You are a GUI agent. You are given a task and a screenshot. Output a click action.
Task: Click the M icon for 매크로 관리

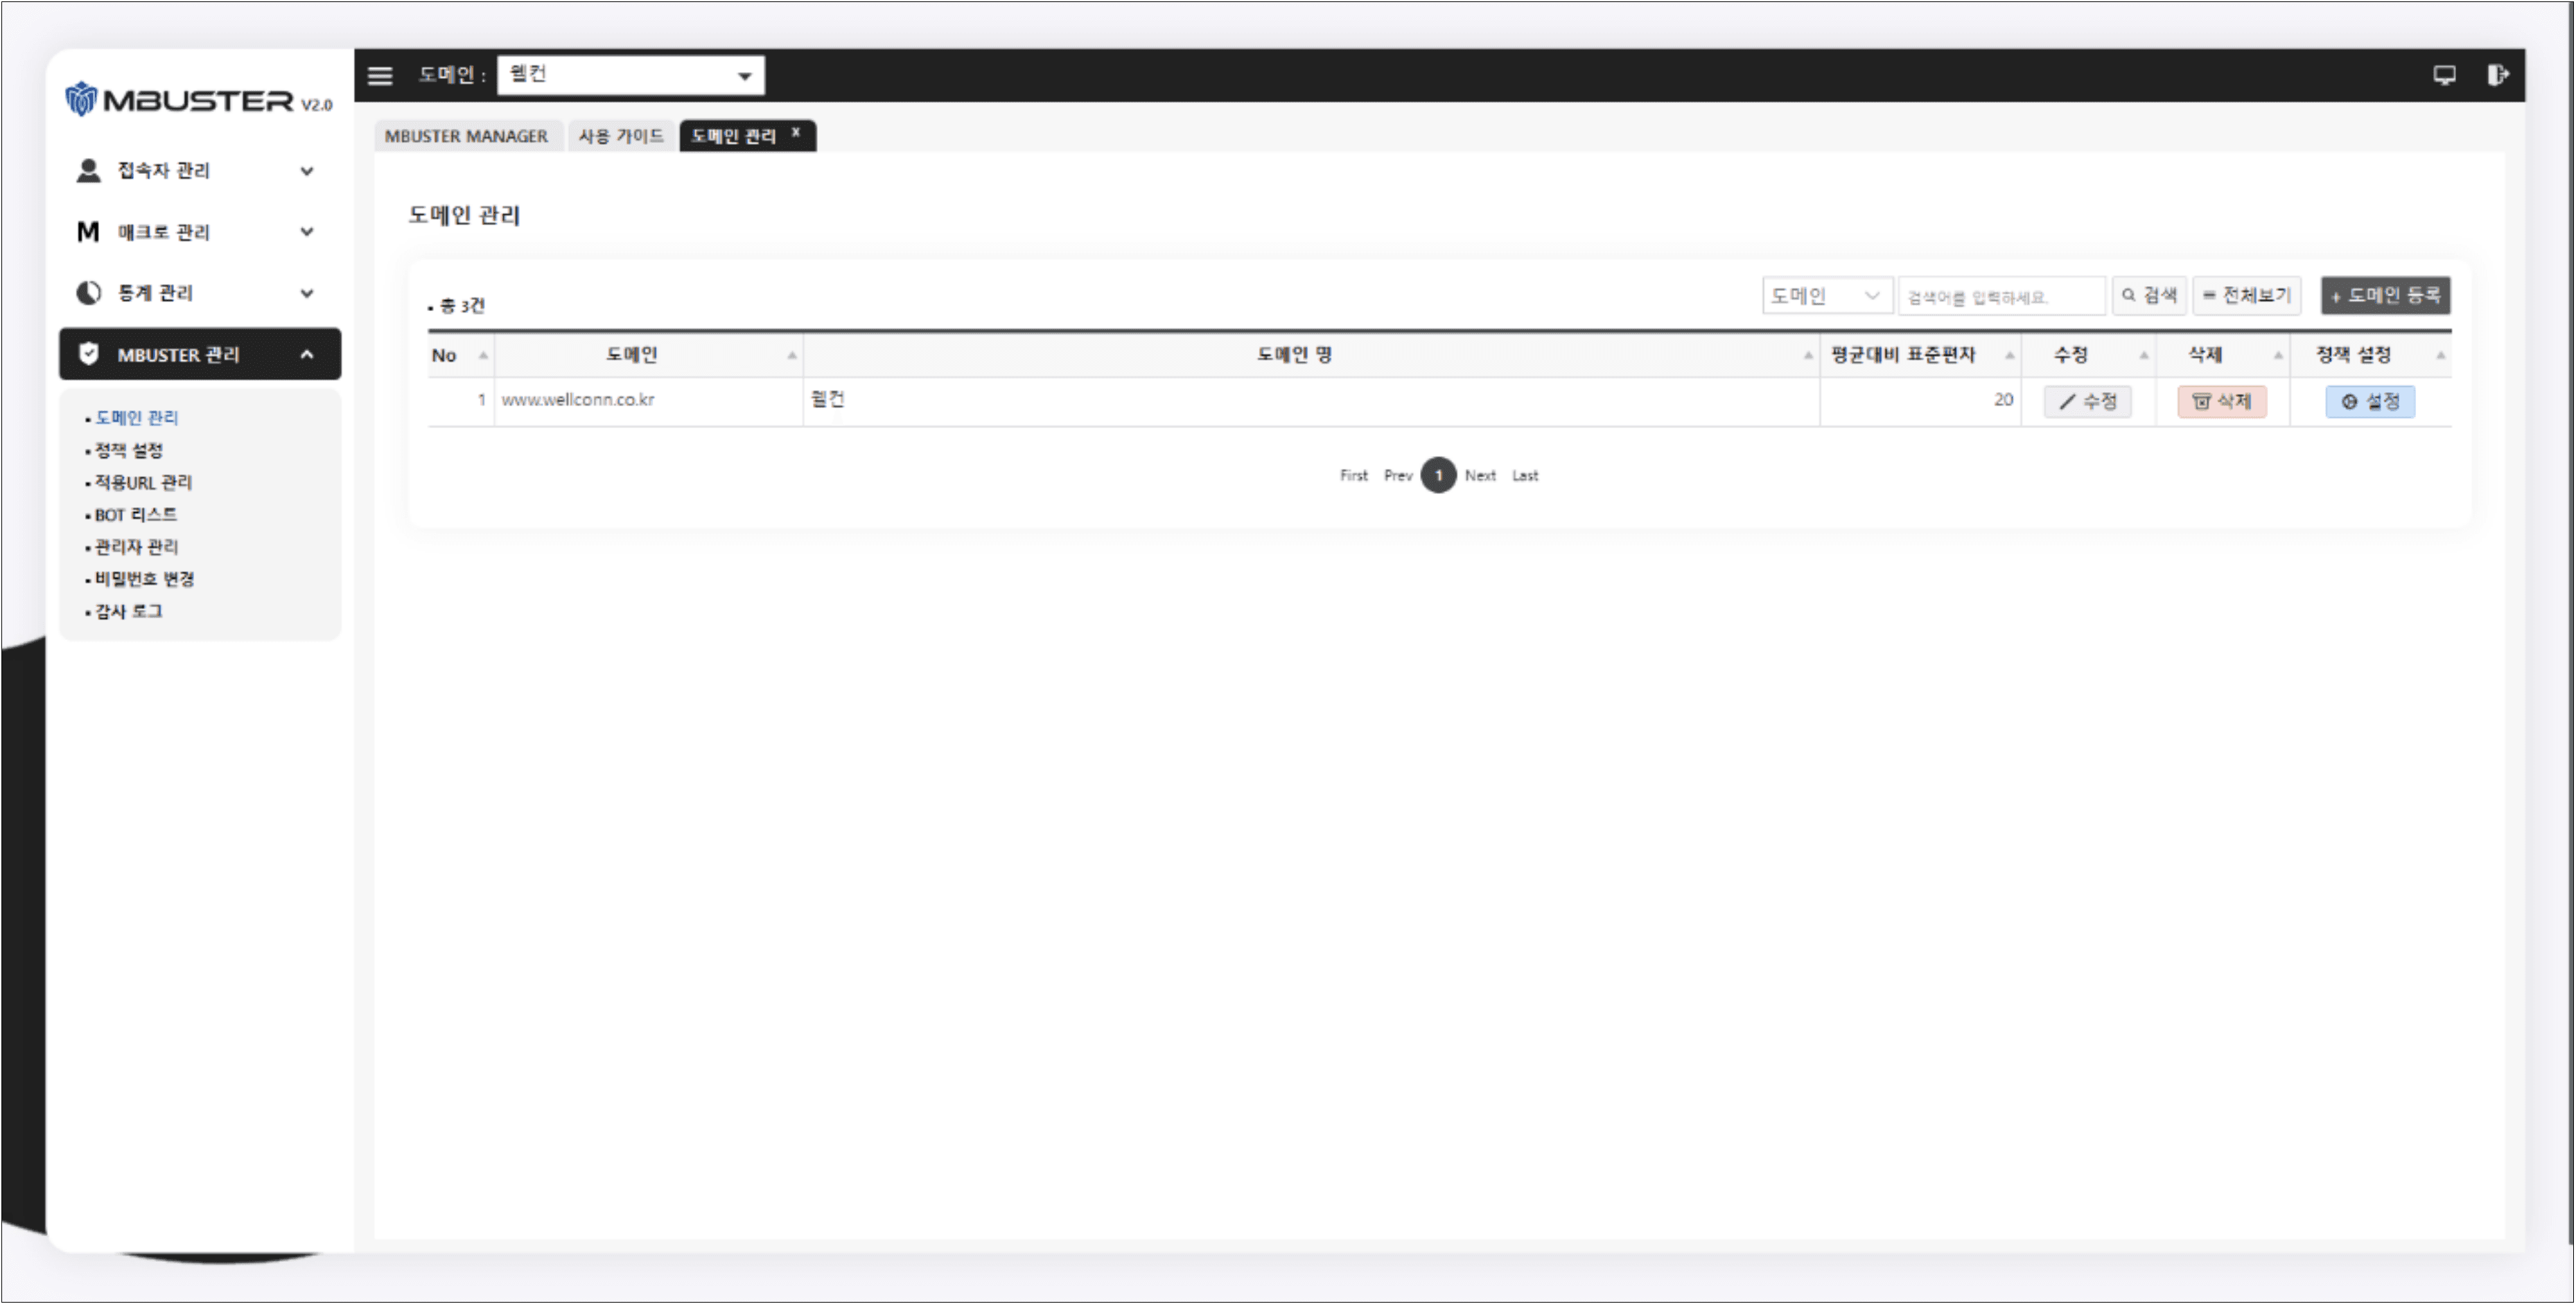(88, 232)
